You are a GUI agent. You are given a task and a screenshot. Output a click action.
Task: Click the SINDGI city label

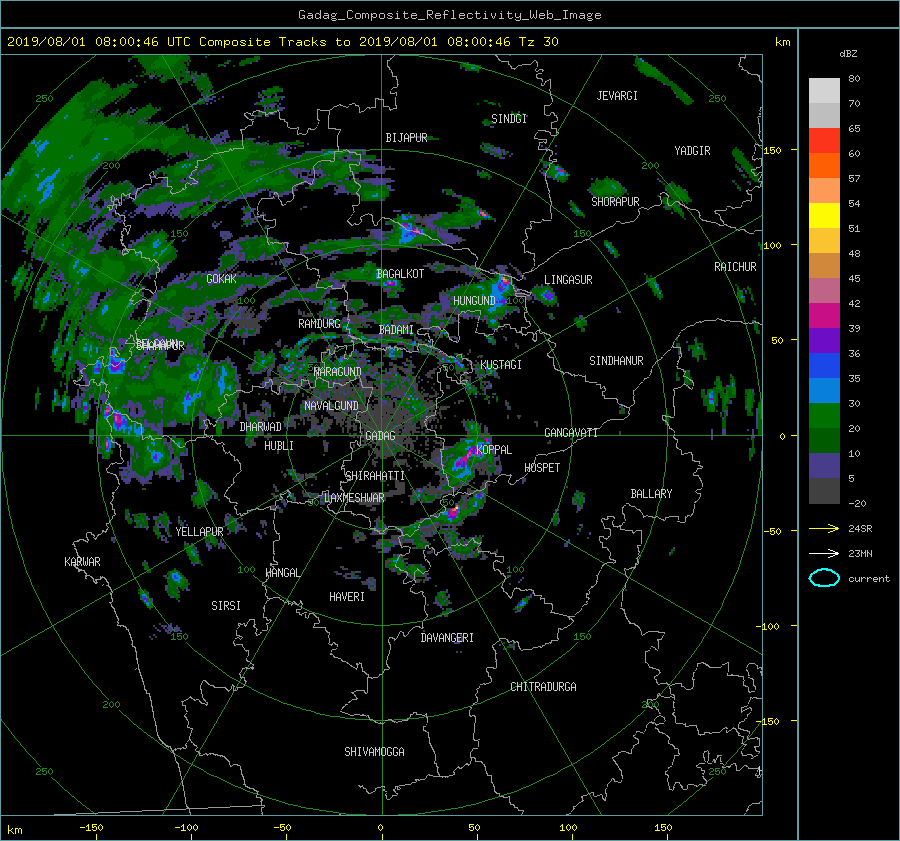pyautogui.click(x=509, y=119)
